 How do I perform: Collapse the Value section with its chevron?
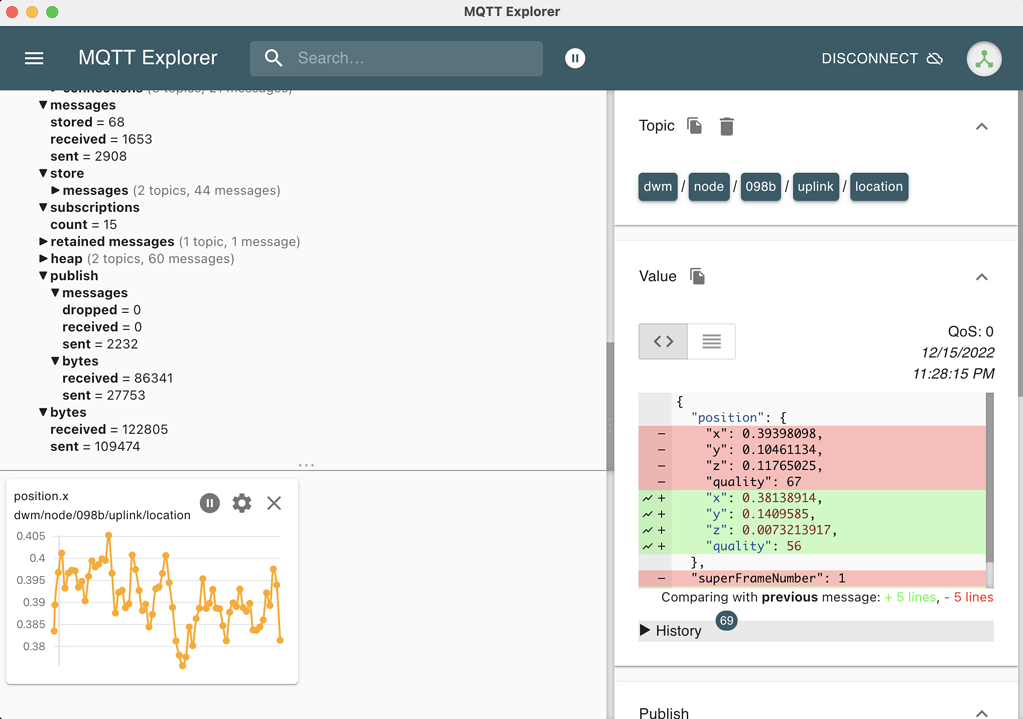click(981, 277)
